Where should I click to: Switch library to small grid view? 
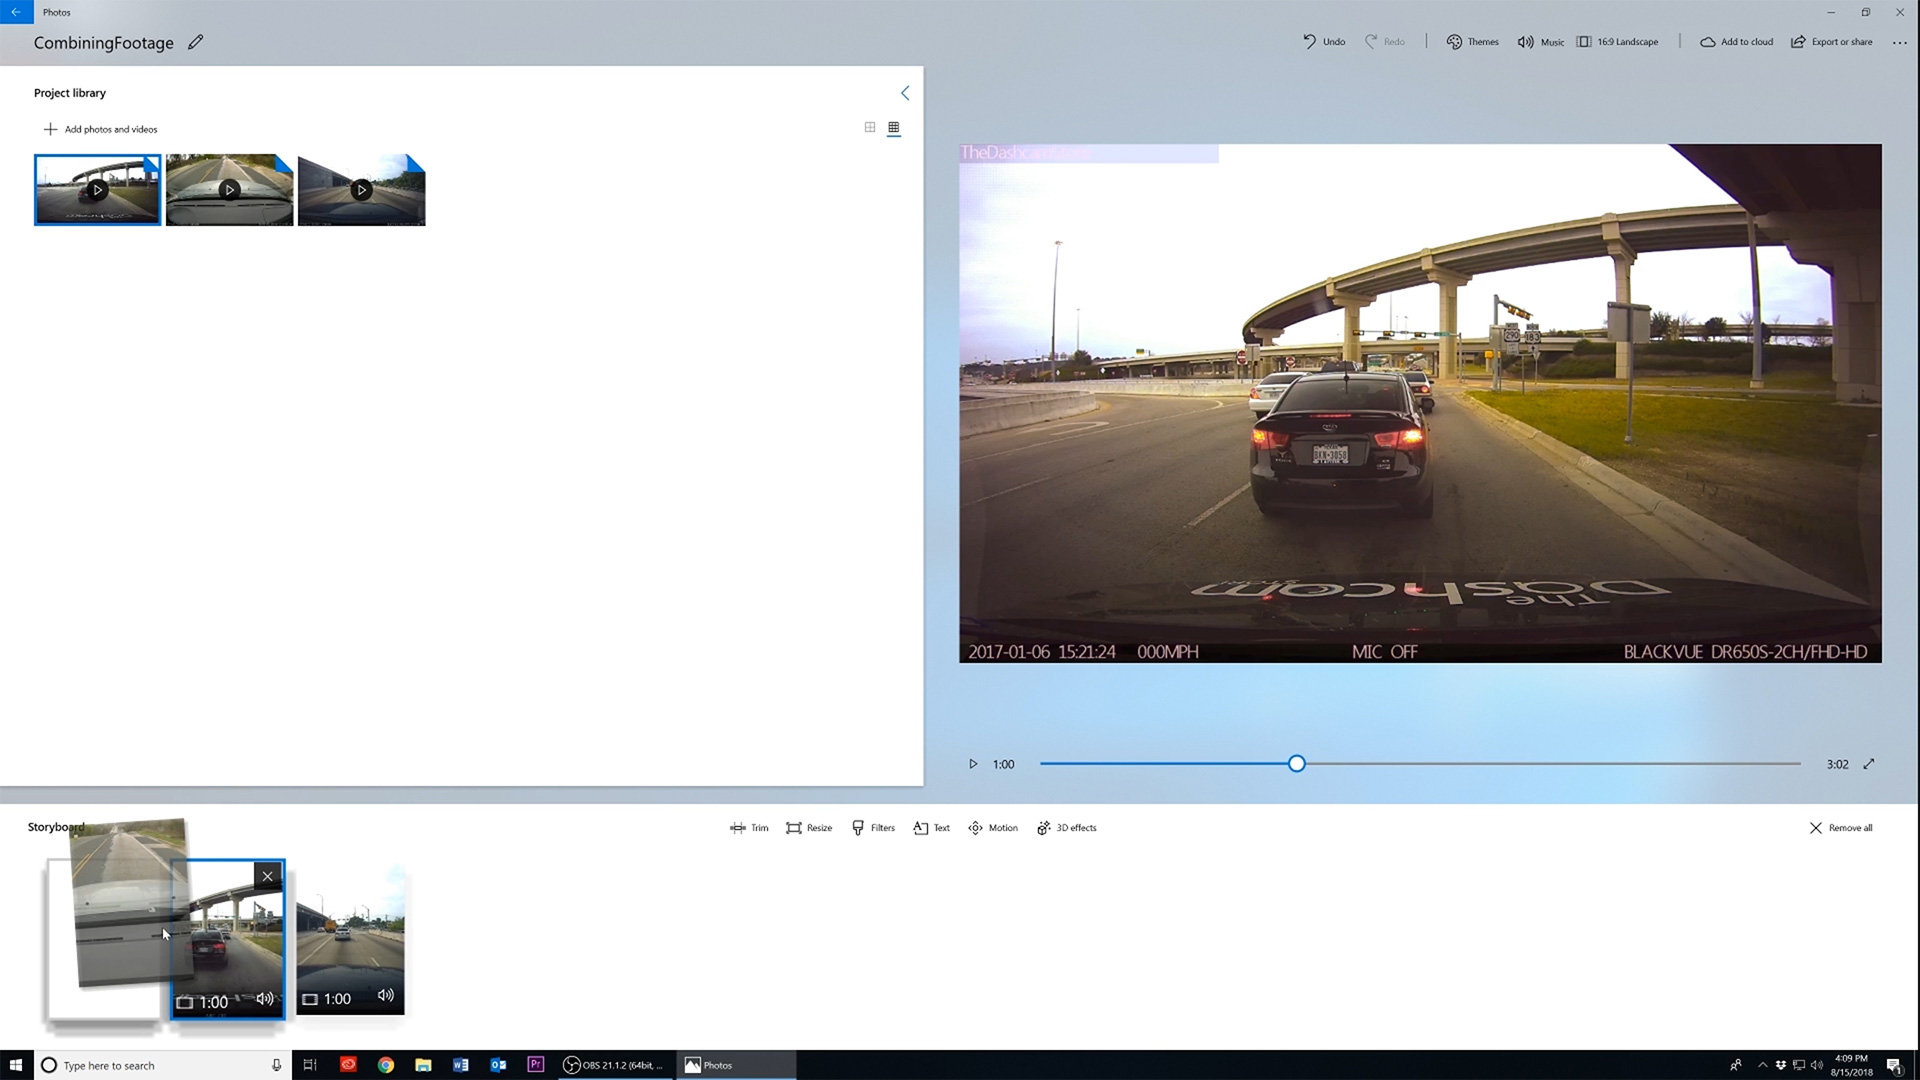(894, 128)
